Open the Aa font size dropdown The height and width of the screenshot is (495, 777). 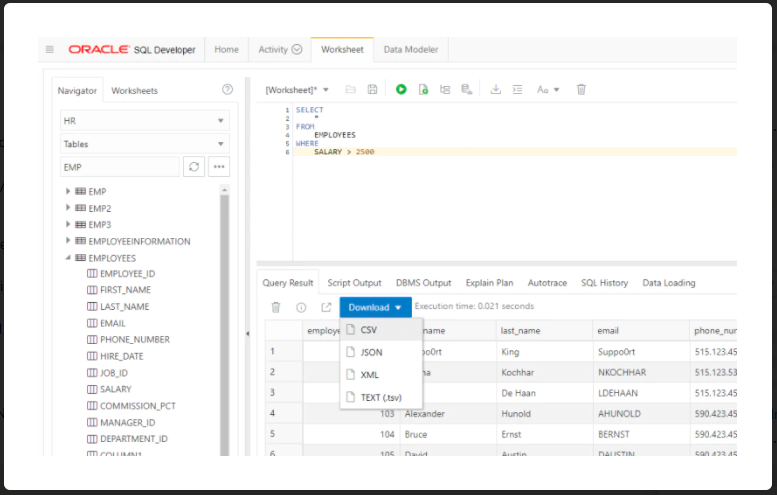pyautogui.click(x=548, y=90)
